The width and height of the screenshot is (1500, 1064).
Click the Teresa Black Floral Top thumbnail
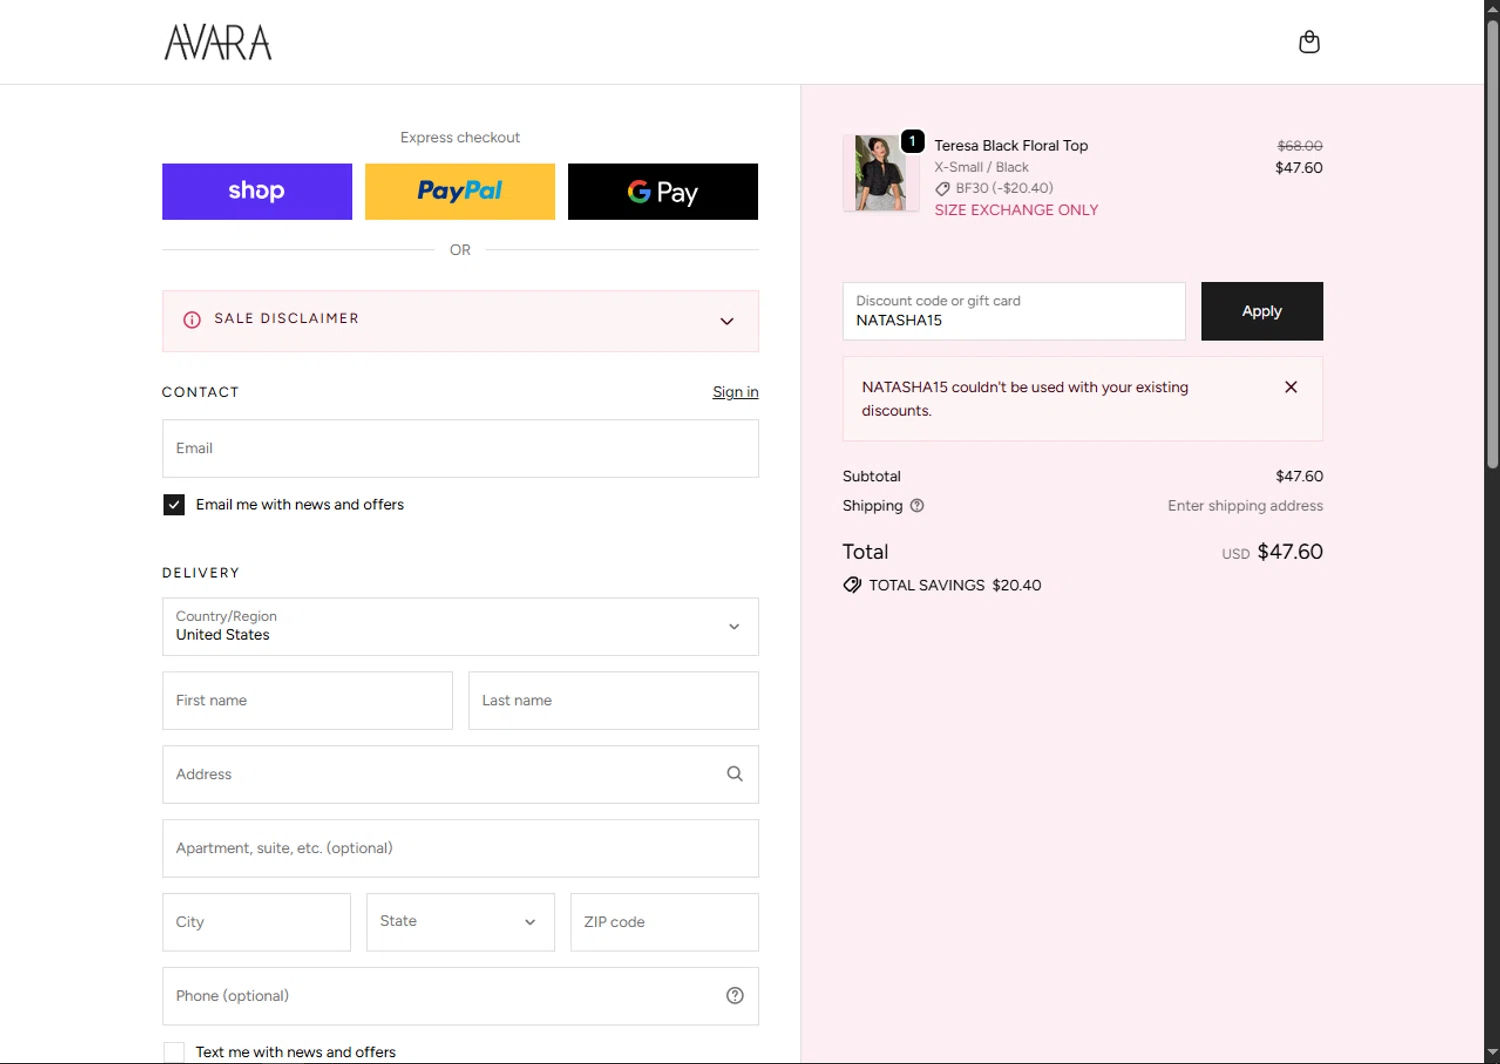pos(880,173)
